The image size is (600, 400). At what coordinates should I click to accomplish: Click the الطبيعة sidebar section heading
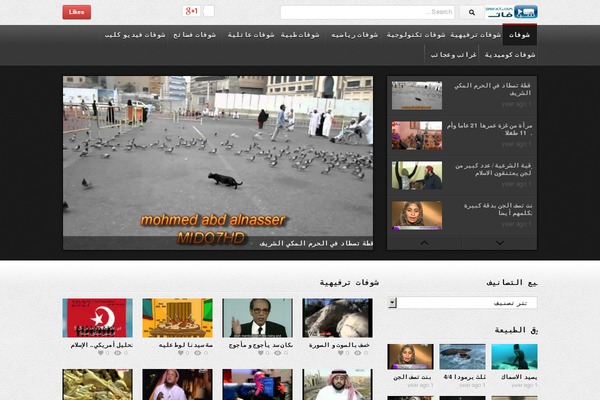tap(516, 330)
